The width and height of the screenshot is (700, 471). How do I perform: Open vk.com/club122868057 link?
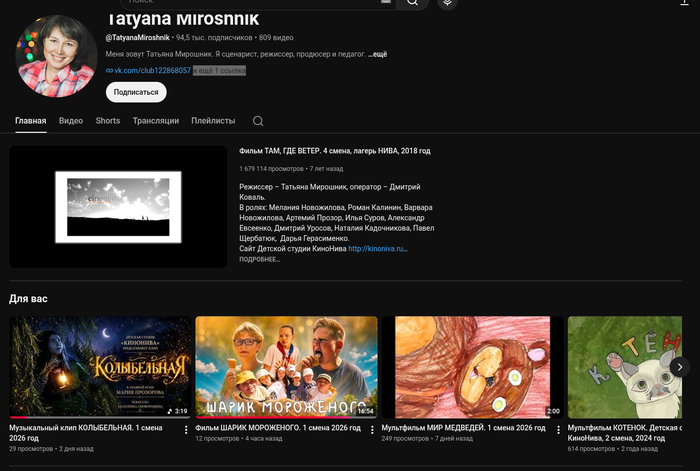pos(152,71)
